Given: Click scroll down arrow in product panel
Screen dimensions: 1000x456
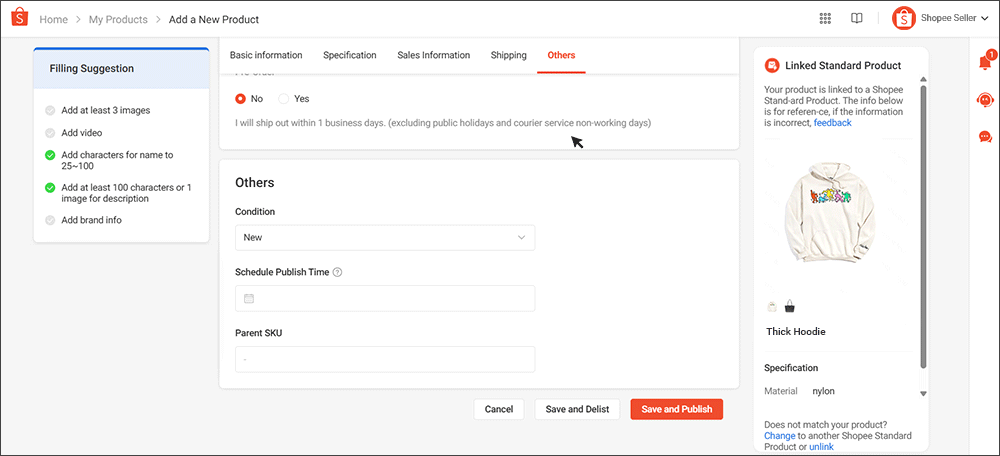Looking at the screenshot, I should pos(923,394).
